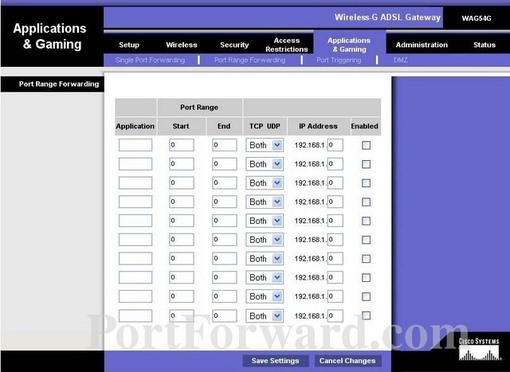Open the DMZ sub-tab

(x=400, y=60)
